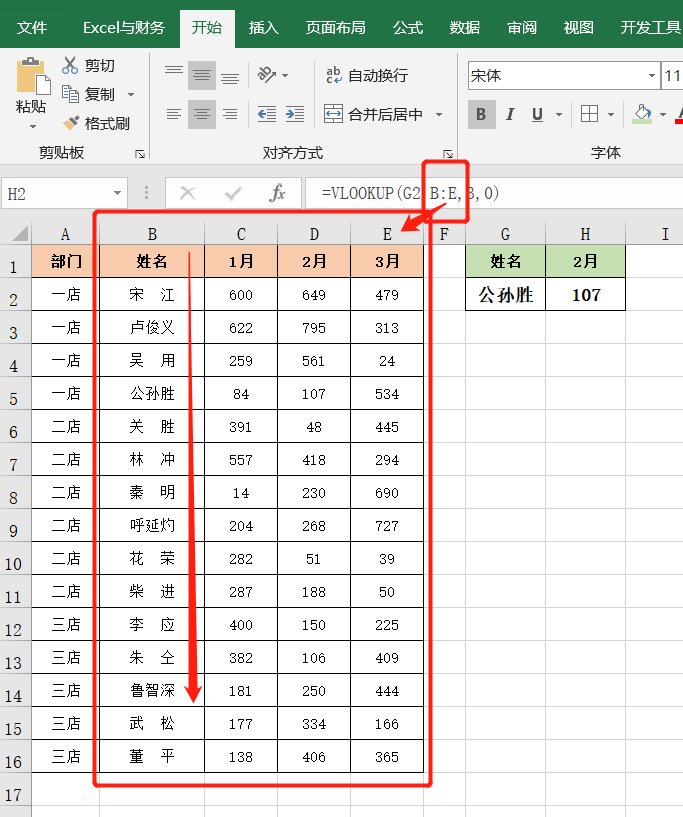
Task: Select the cell containing 卢俊义
Action: (152, 327)
